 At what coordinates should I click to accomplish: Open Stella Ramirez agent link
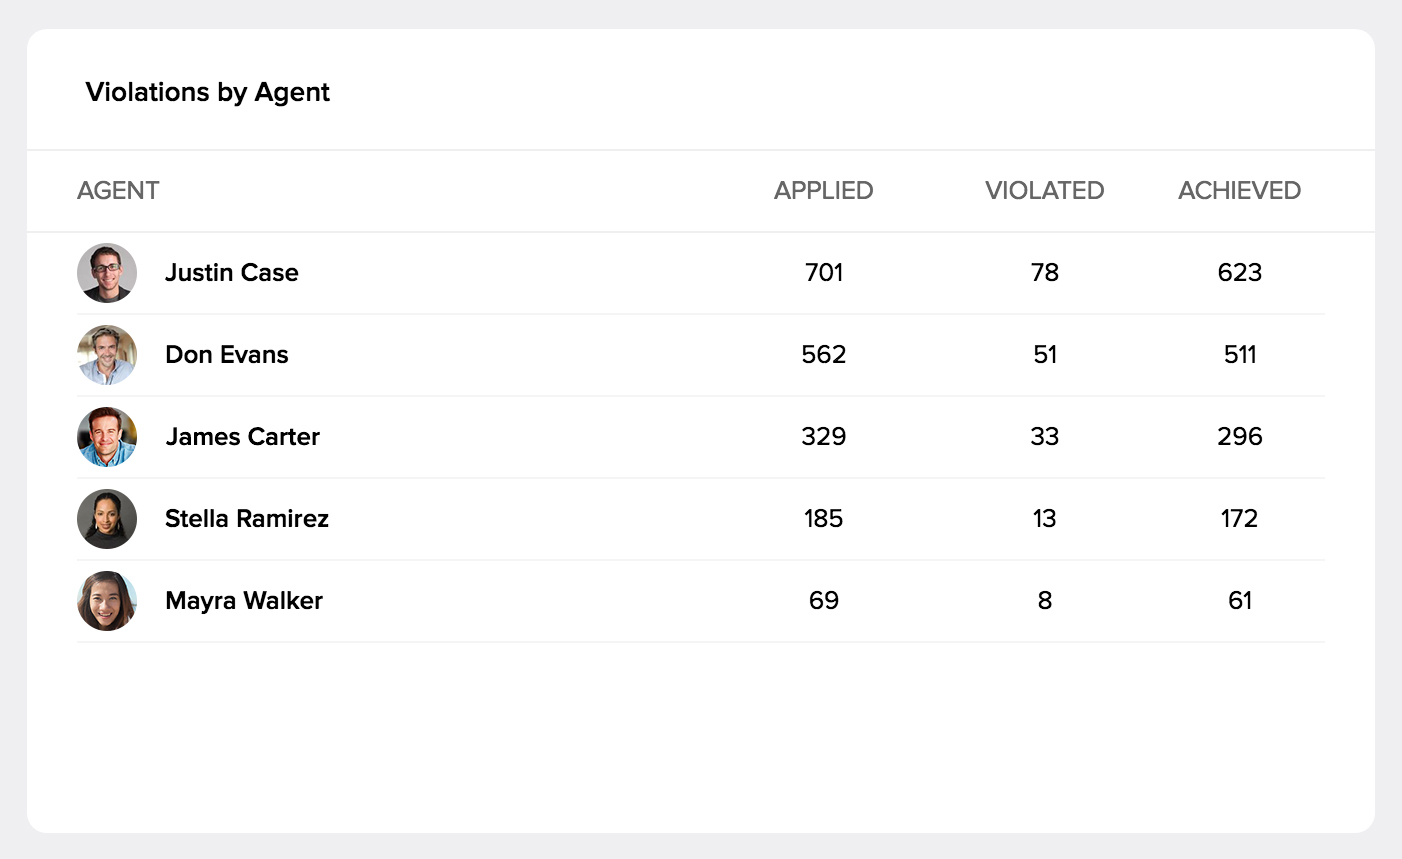point(247,519)
